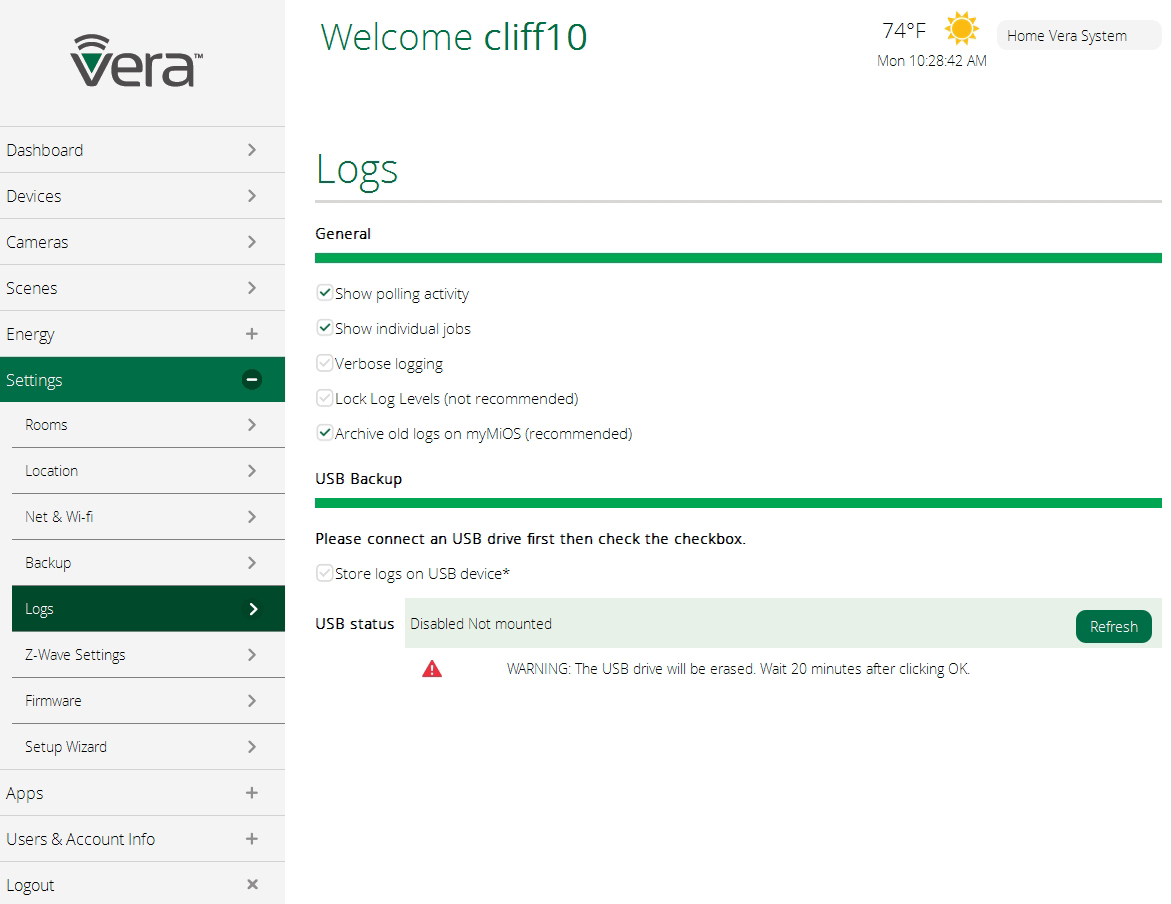Screen dimensions: 1171x904
Task: Click the Refresh button
Action: [x=1113, y=626]
